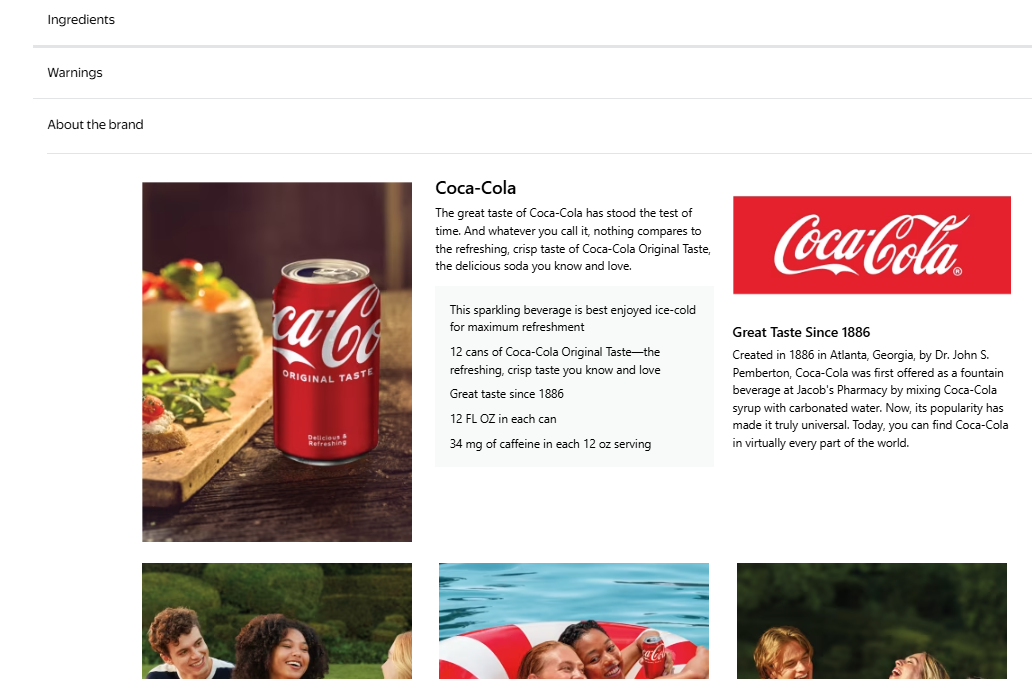Click the Great Taste Since 1886 heading
This screenshot has width=1032, height=679.
[x=801, y=332]
